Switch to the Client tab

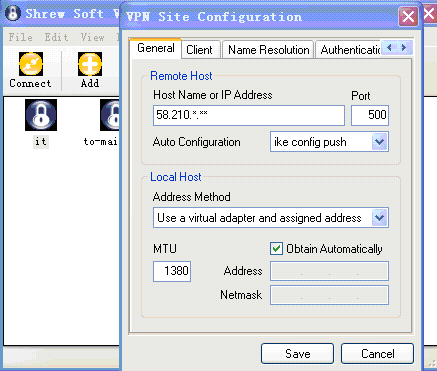200,50
